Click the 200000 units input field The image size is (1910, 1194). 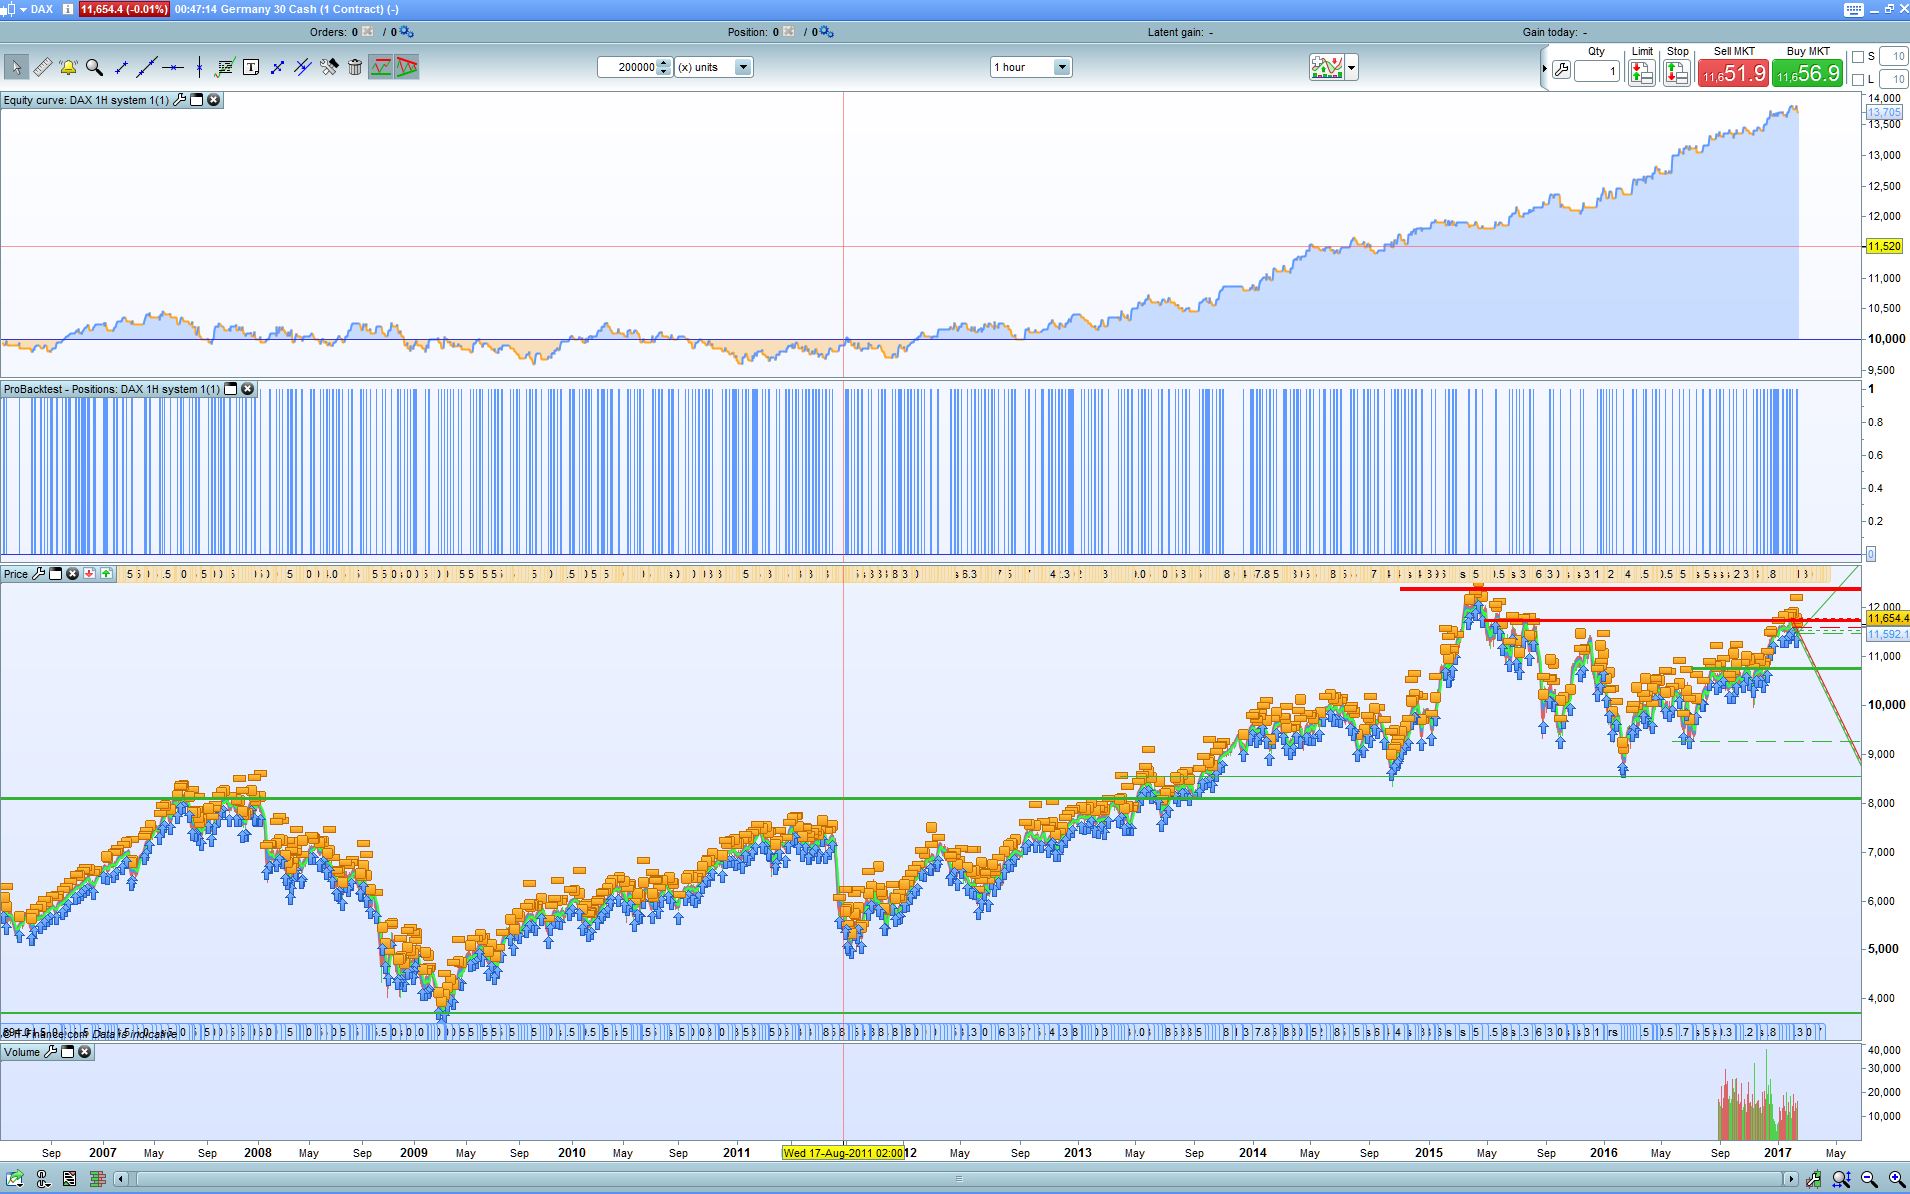tap(627, 67)
